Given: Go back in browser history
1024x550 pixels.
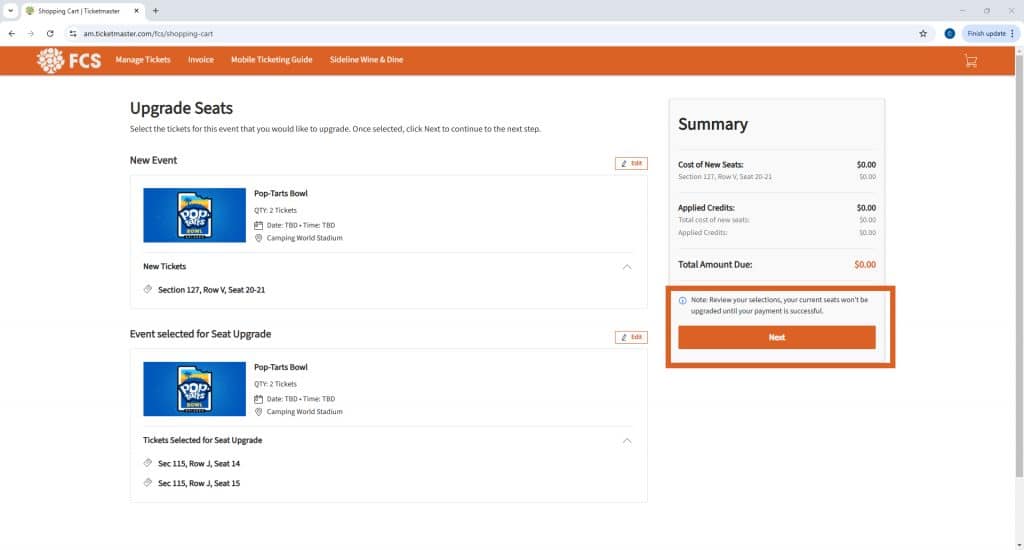Looking at the screenshot, I should [12, 33].
